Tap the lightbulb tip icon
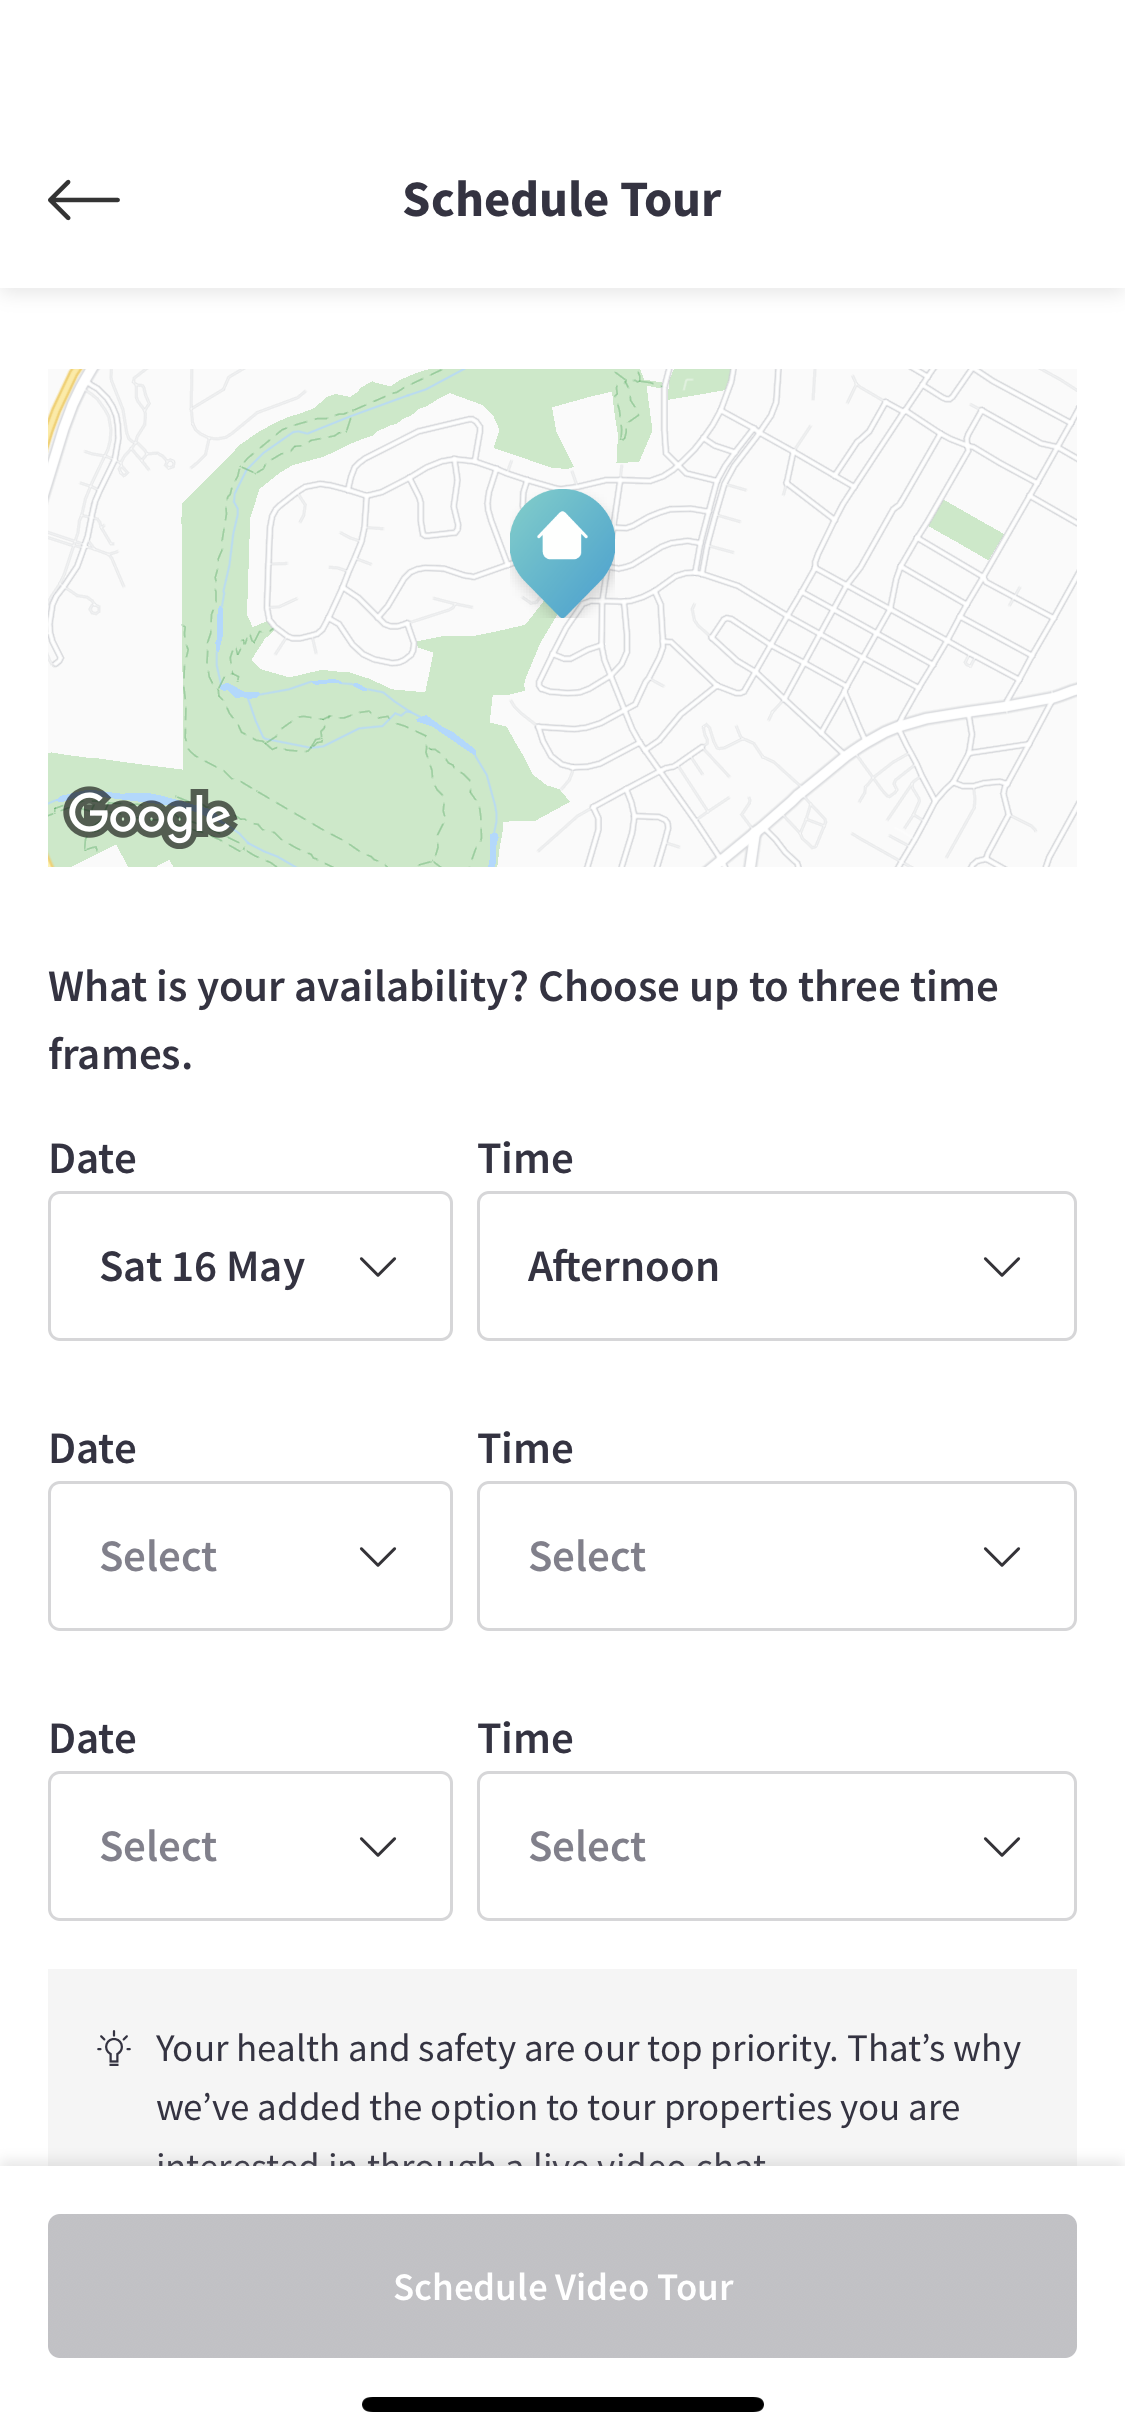 pos(114,2048)
